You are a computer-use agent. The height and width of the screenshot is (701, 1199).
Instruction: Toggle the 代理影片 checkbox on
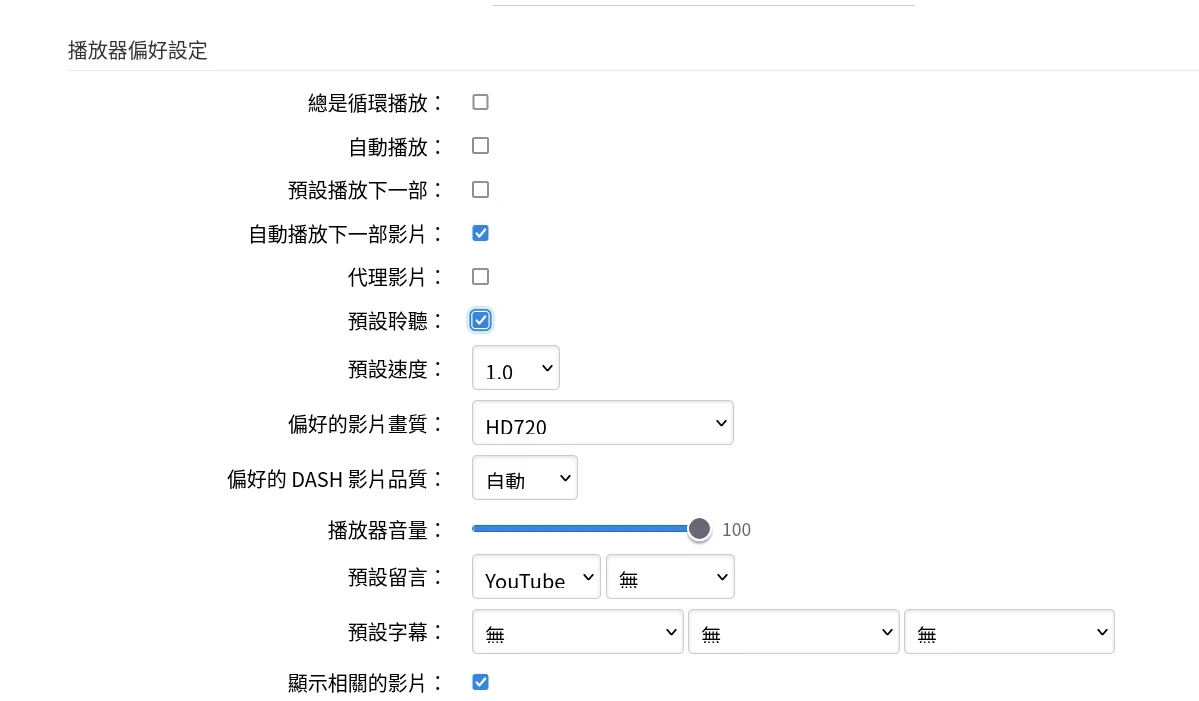(480, 277)
